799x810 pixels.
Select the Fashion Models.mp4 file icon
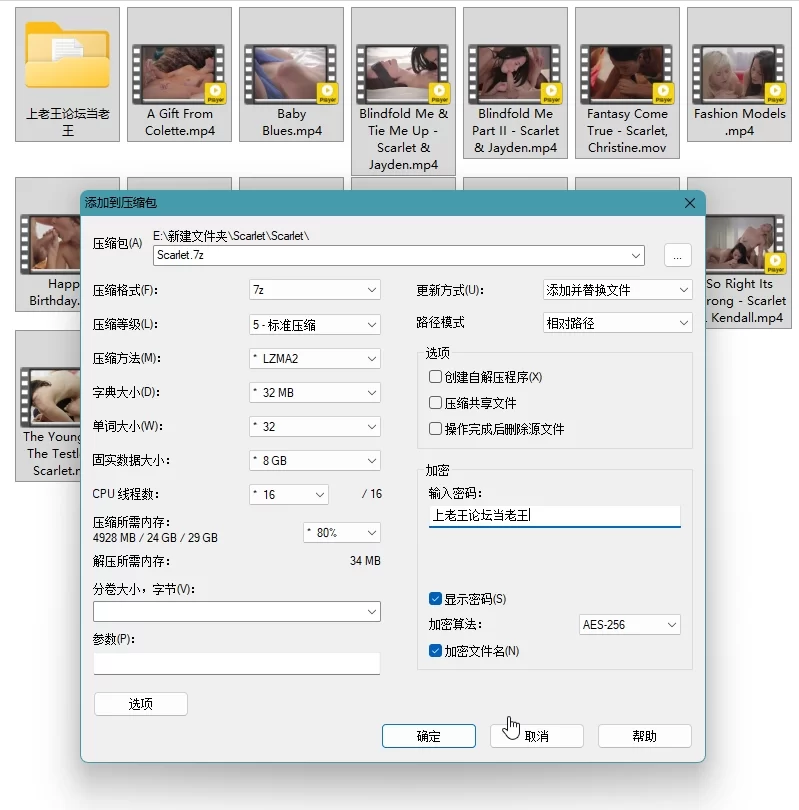point(740,74)
